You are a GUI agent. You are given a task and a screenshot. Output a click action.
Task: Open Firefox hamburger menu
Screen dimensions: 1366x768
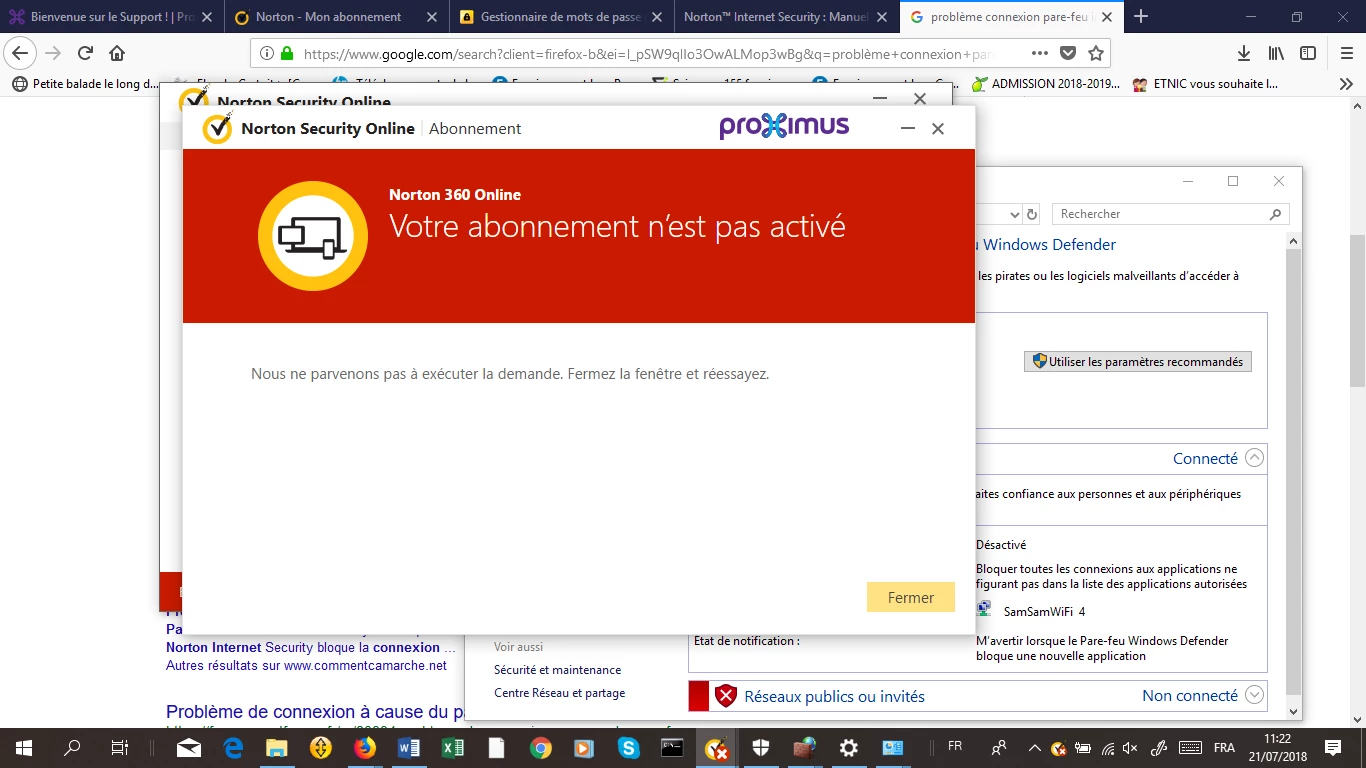1346,53
